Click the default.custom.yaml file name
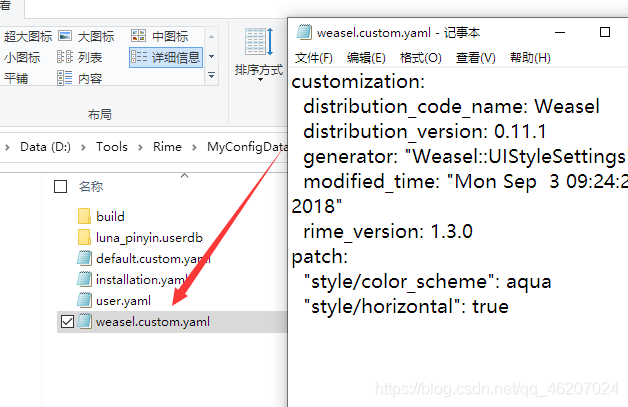 click(x=153, y=259)
